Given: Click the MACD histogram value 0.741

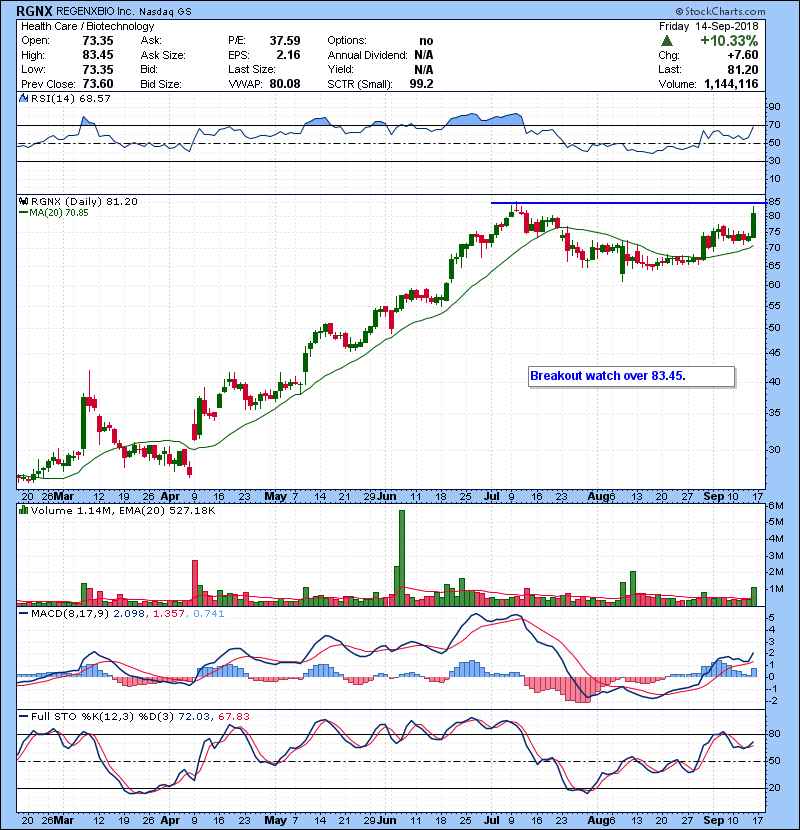Looking at the screenshot, I should click(x=209, y=614).
